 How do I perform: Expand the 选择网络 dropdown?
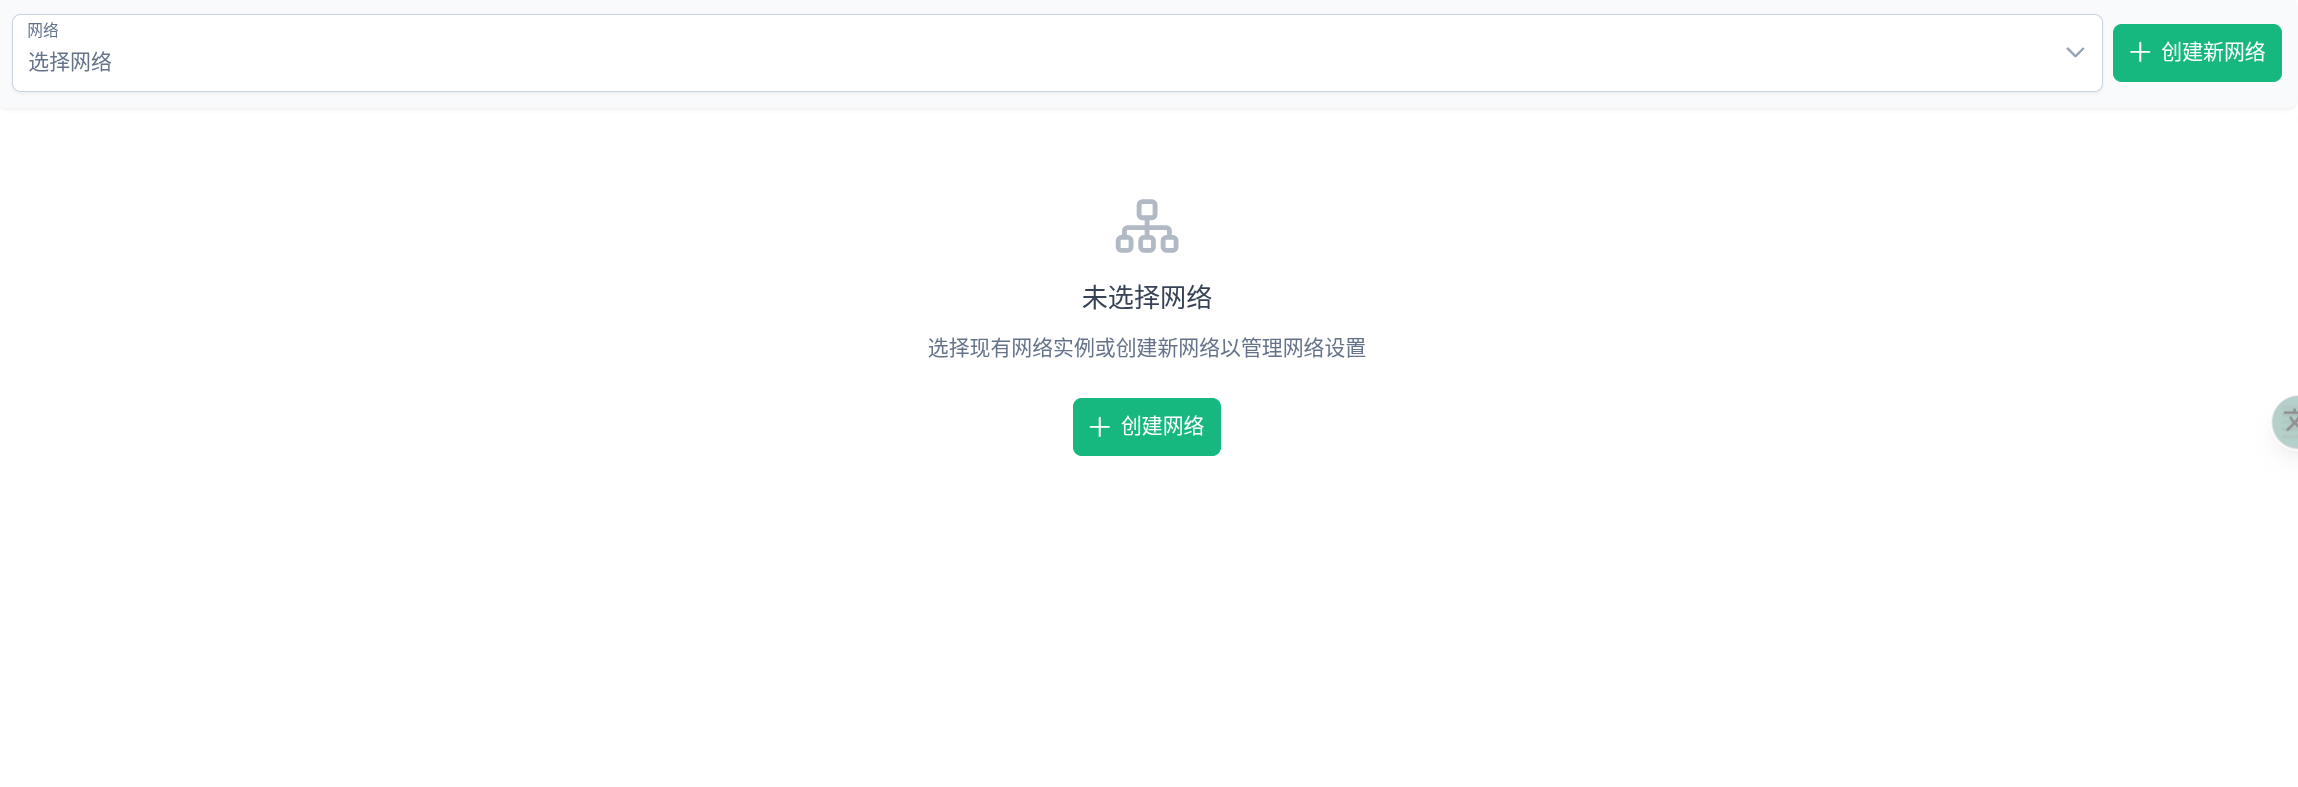coord(1057,53)
